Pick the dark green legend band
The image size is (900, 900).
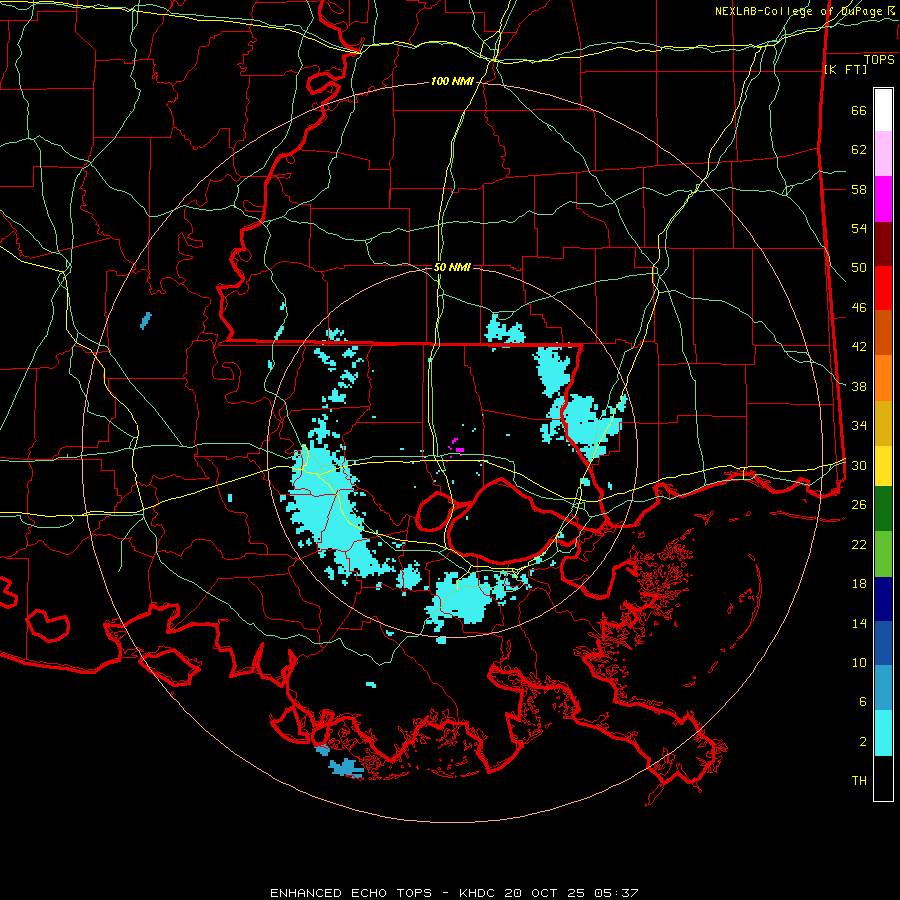tap(883, 508)
